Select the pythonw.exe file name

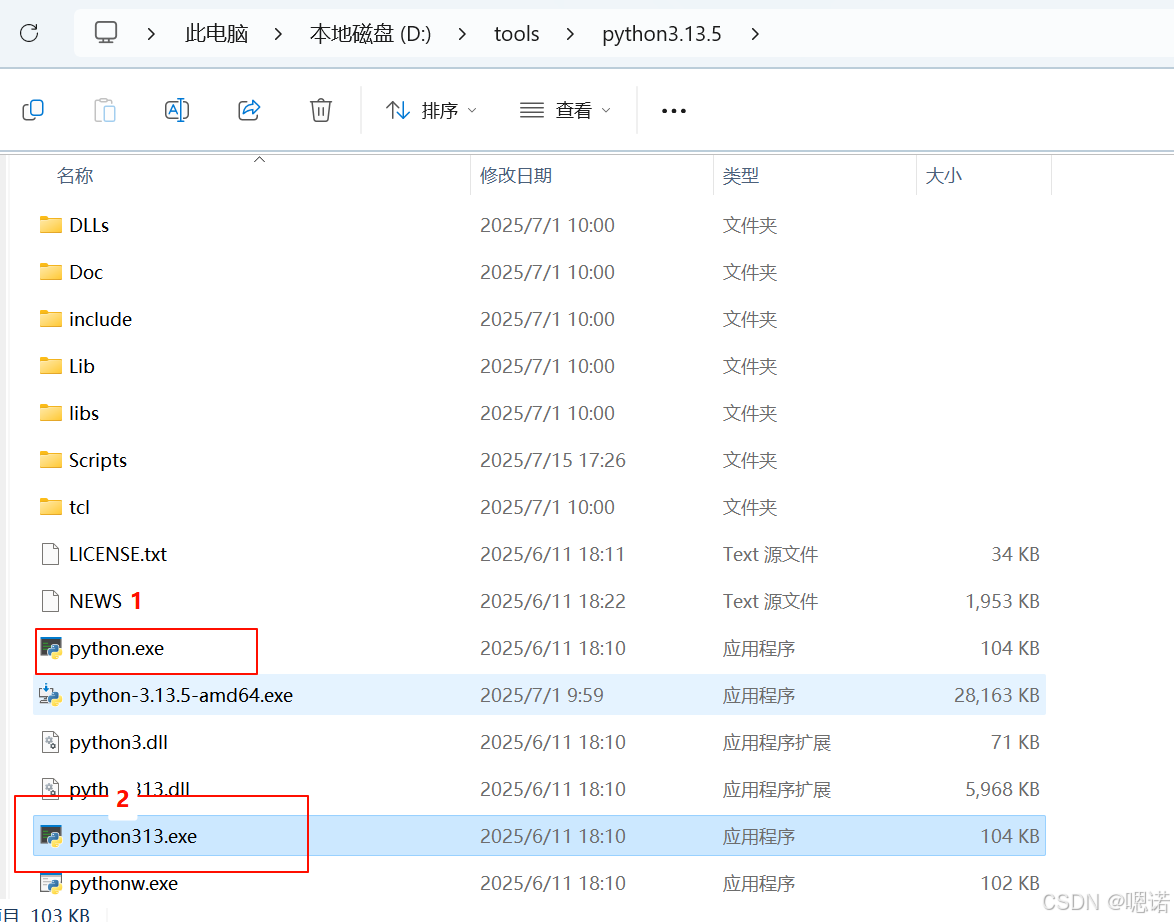tap(124, 884)
